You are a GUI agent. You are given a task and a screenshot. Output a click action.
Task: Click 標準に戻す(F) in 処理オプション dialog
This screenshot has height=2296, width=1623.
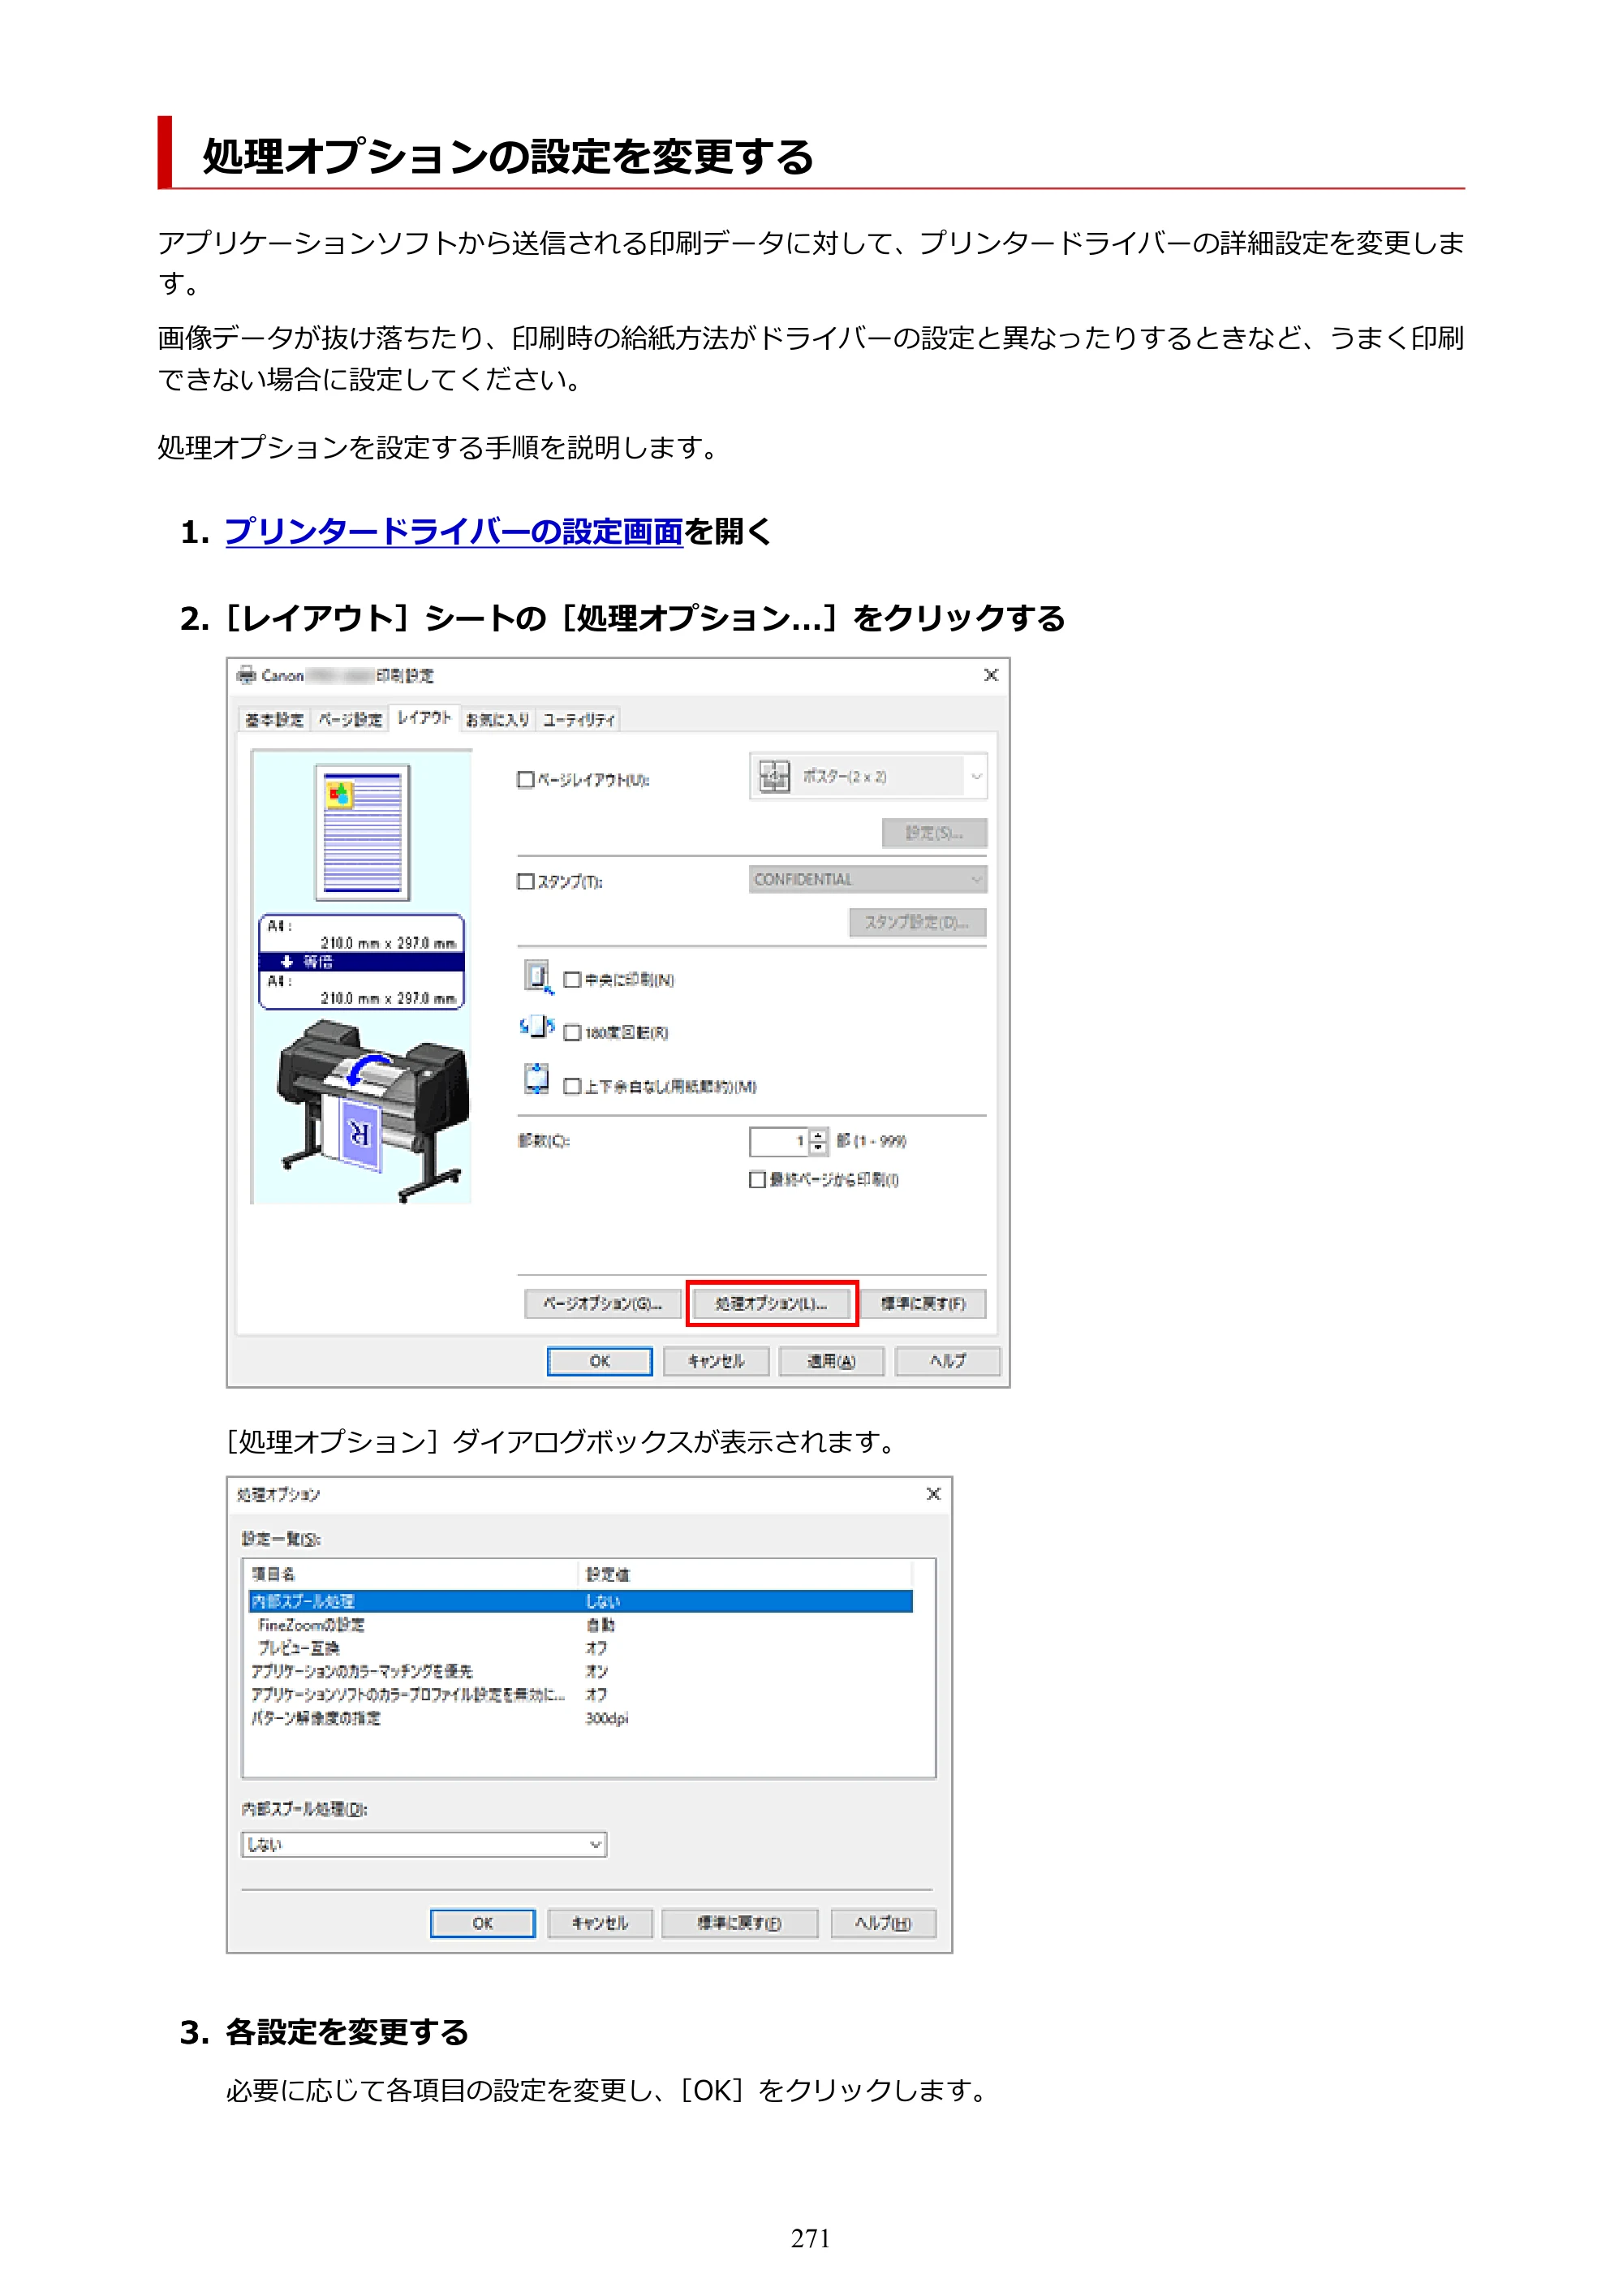pos(739,1923)
